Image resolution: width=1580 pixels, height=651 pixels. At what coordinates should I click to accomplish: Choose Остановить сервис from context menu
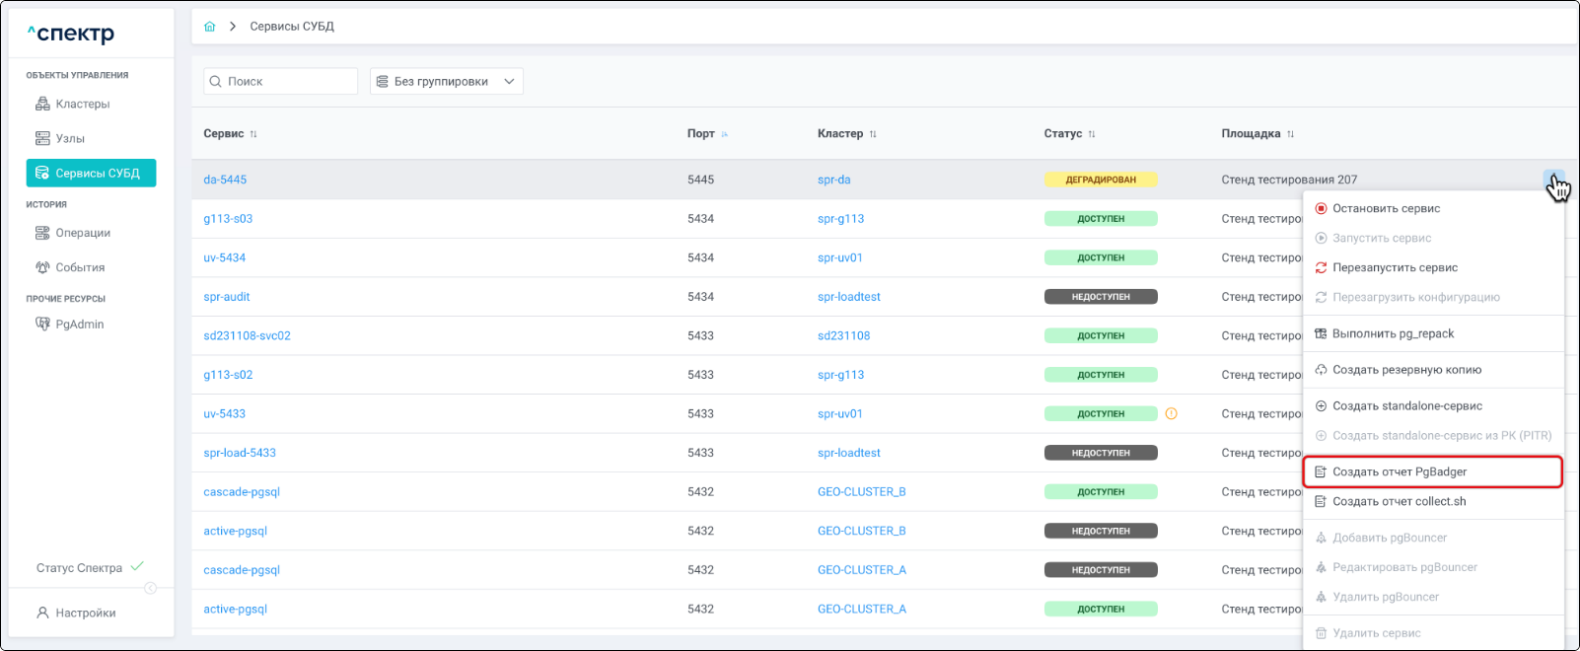[1385, 209]
